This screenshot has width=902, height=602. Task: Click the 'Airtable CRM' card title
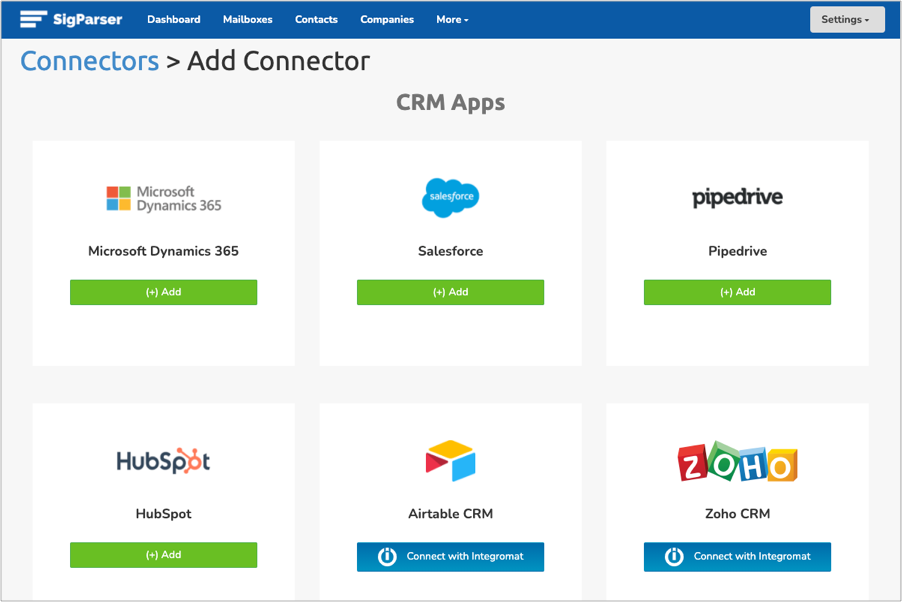450,513
